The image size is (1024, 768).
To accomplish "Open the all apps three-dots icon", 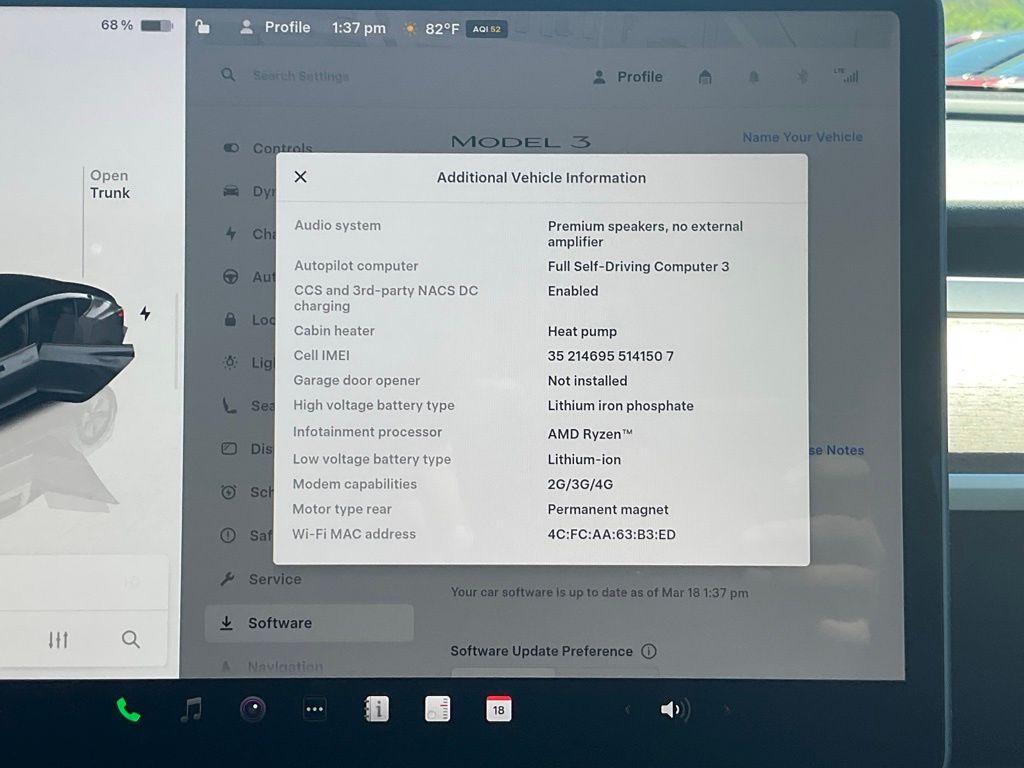I will coord(315,710).
